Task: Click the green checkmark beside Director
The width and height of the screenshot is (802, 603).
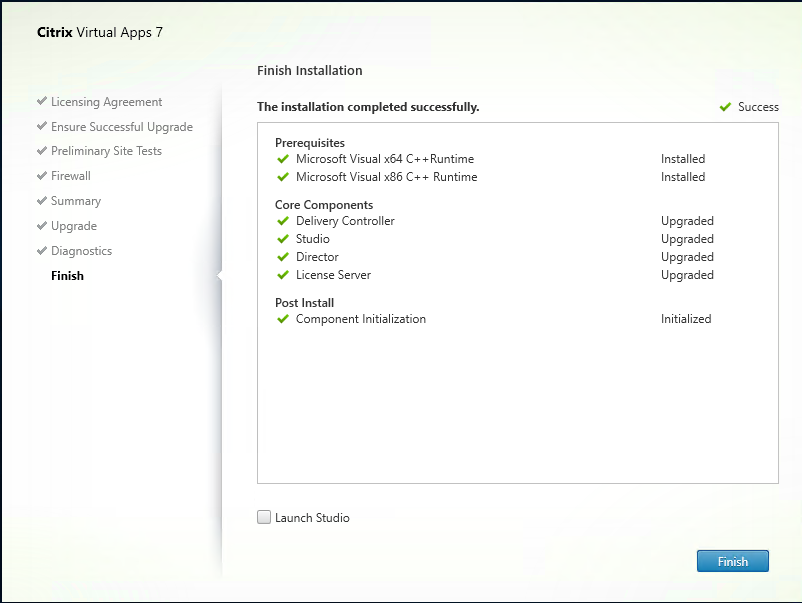Action: pos(283,257)
